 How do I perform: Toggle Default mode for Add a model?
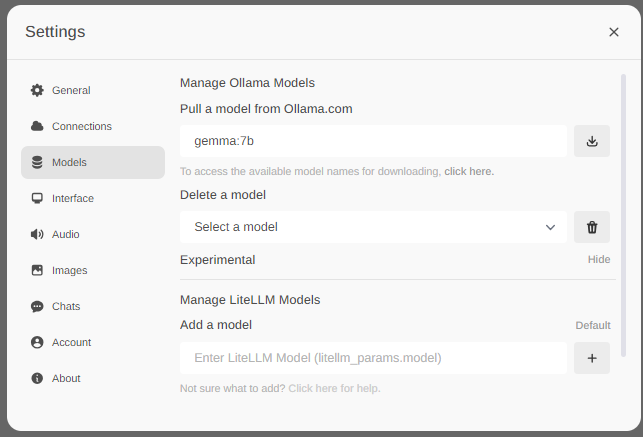(592, 325)
